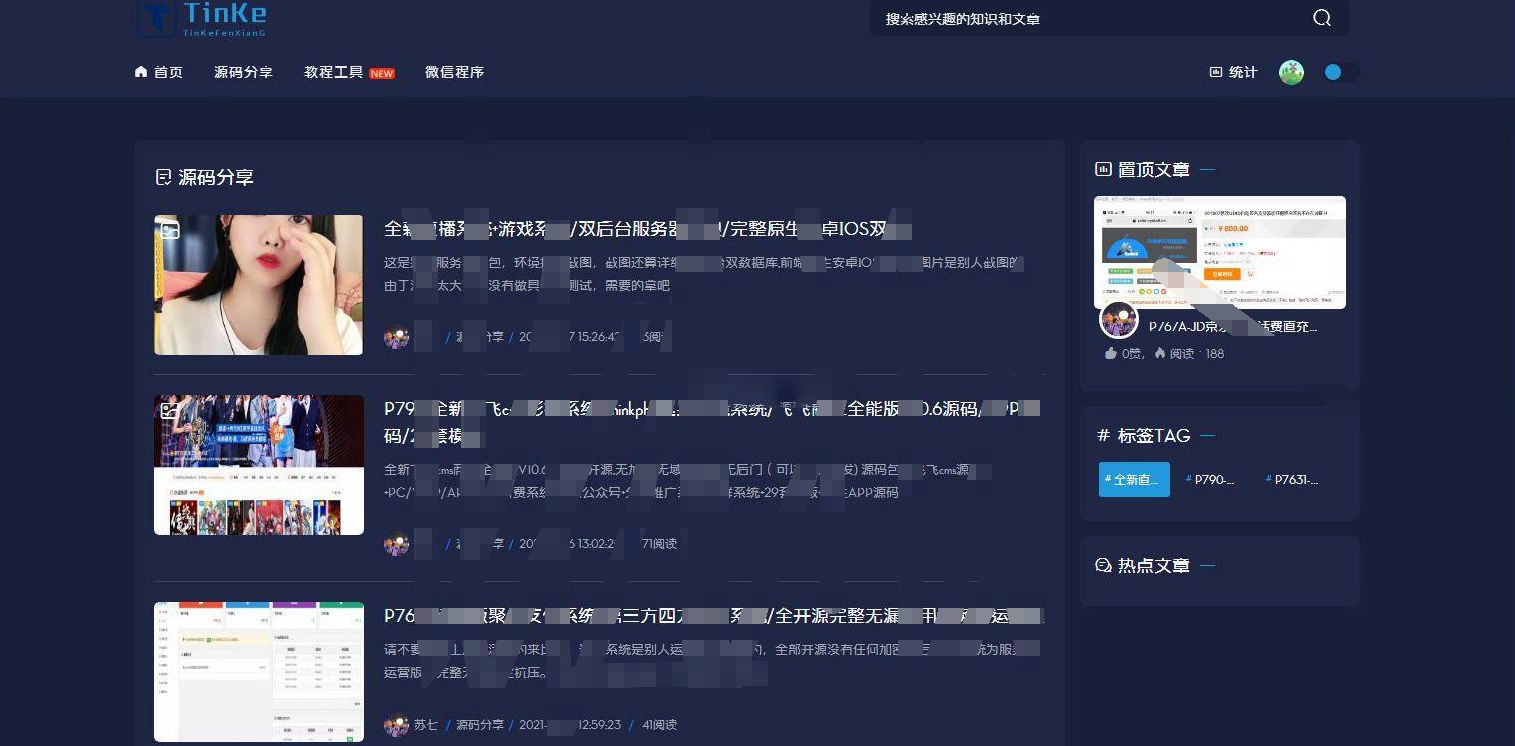Screen dimensions: 1515x746
Task: Click the 源码分享 section header icon
Action: 165,176
